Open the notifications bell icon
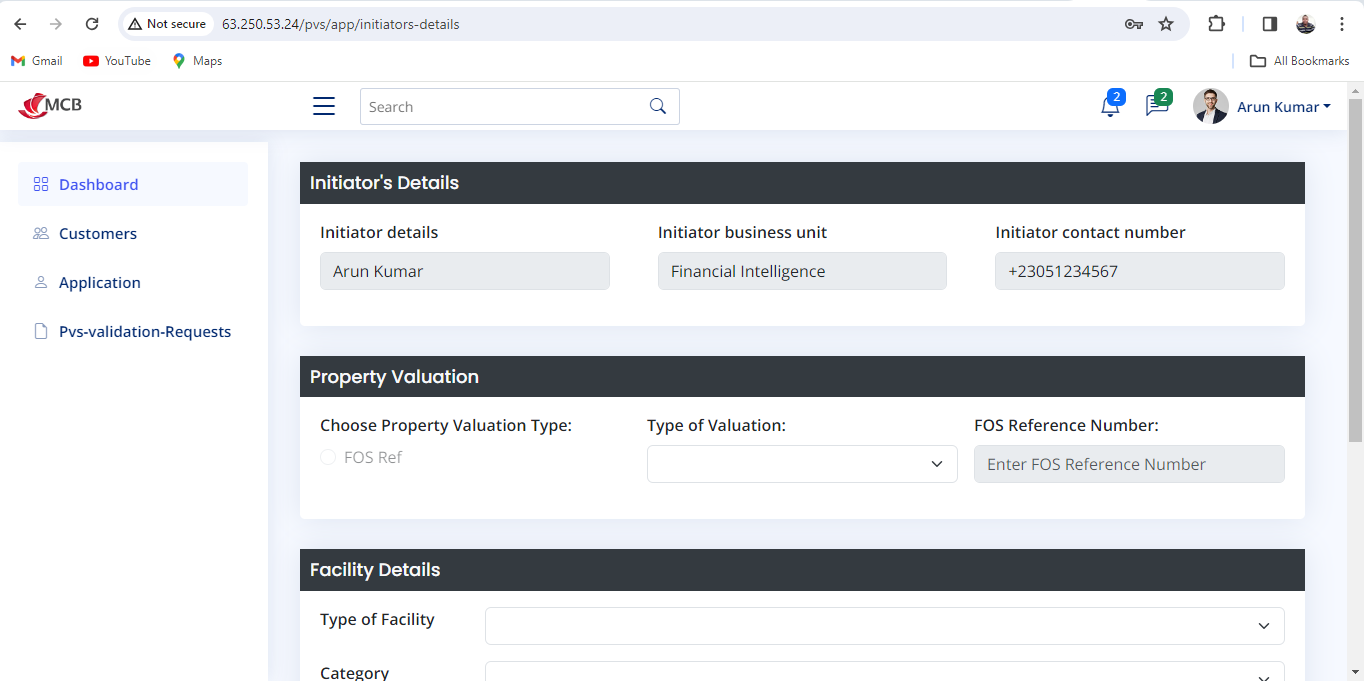 tap(1110, 106)
